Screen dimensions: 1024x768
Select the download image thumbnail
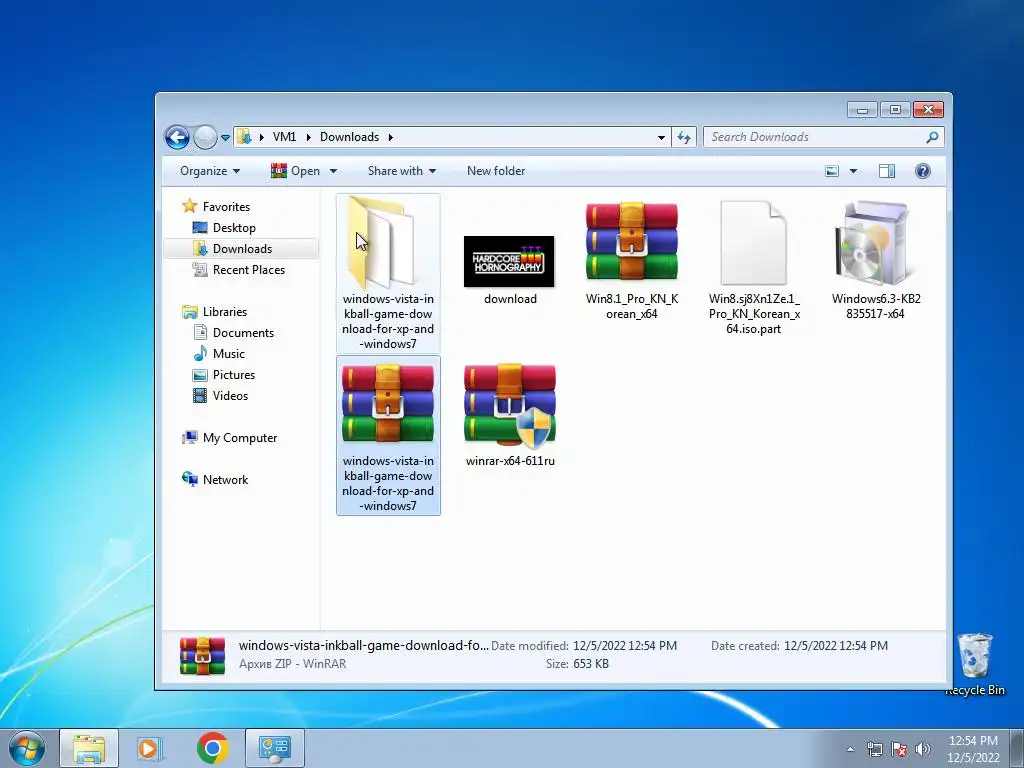[509, 261]
